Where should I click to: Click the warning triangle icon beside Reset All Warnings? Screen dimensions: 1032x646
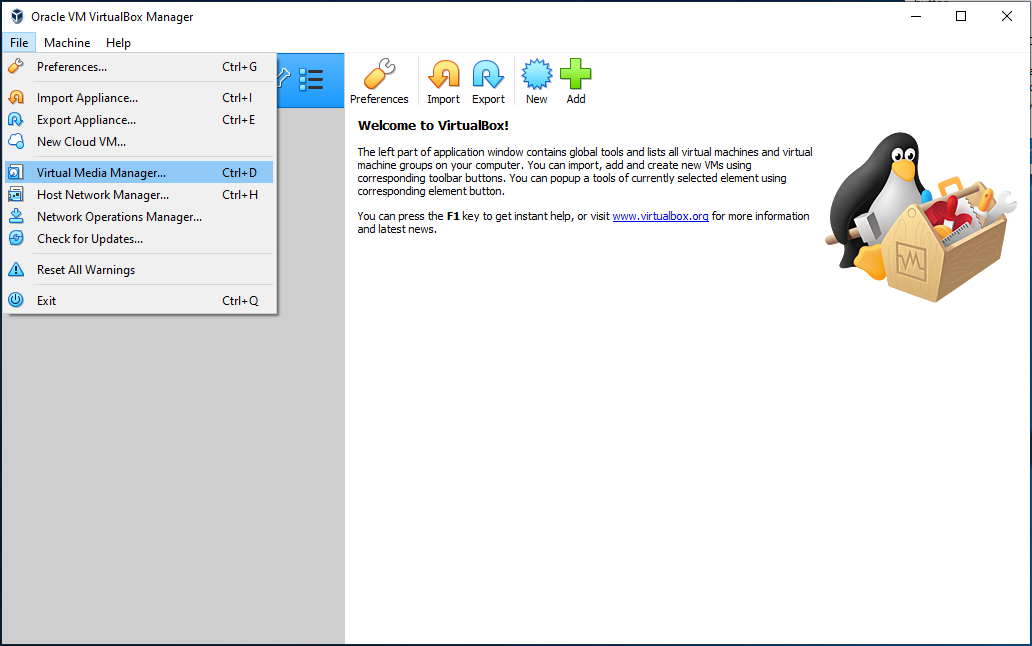tap(16, 269)
